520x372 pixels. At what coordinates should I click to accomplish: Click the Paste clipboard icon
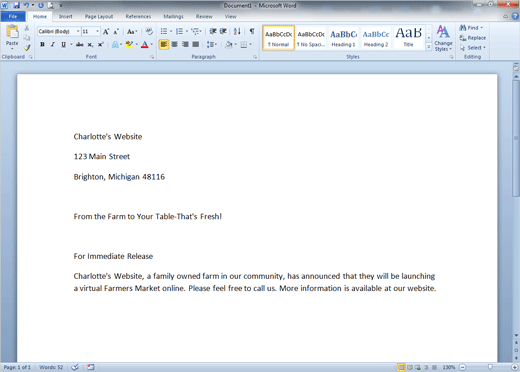click(x=12, y=32)
